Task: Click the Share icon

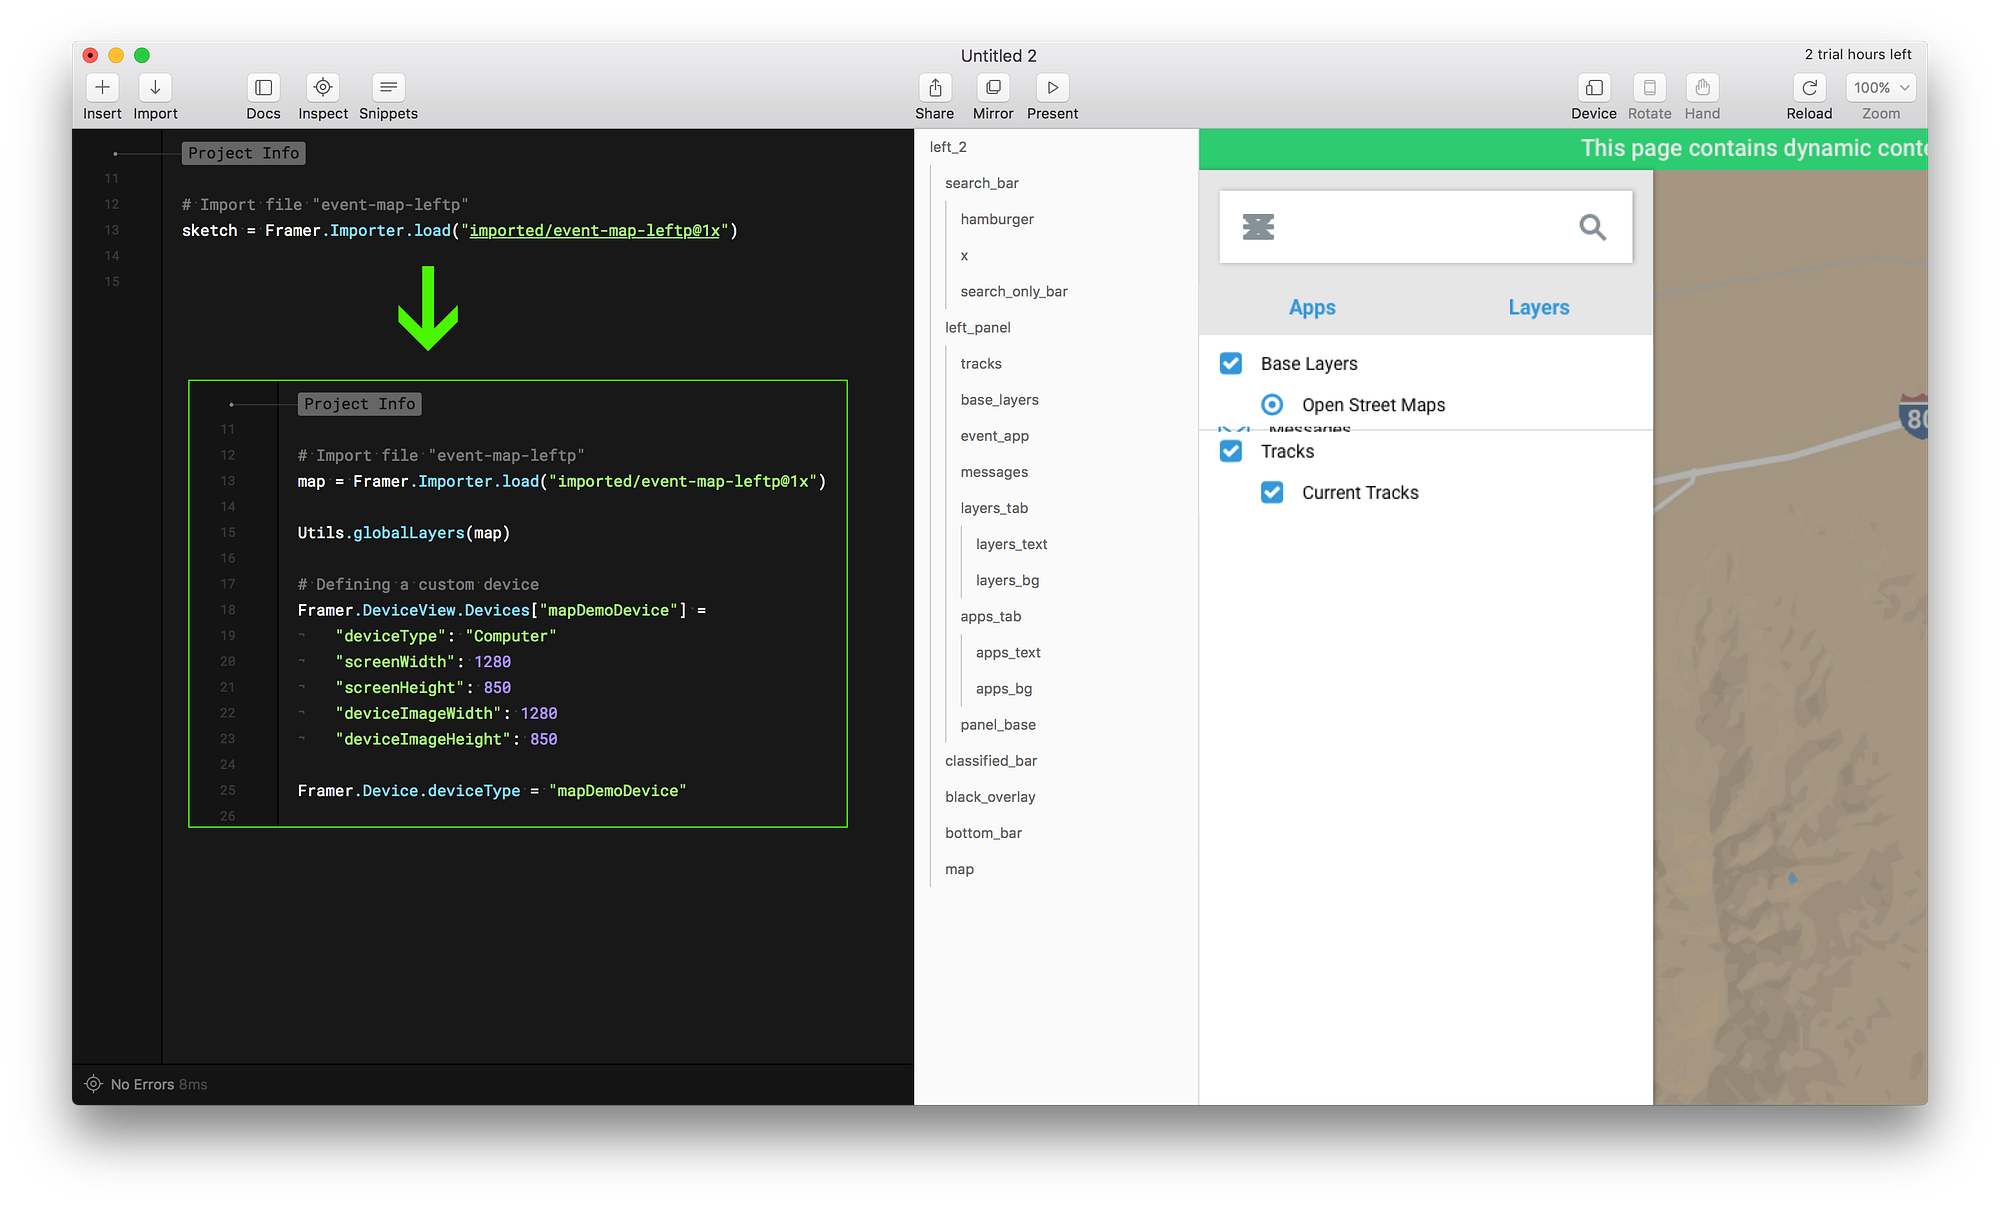Action: click(934, 88)
